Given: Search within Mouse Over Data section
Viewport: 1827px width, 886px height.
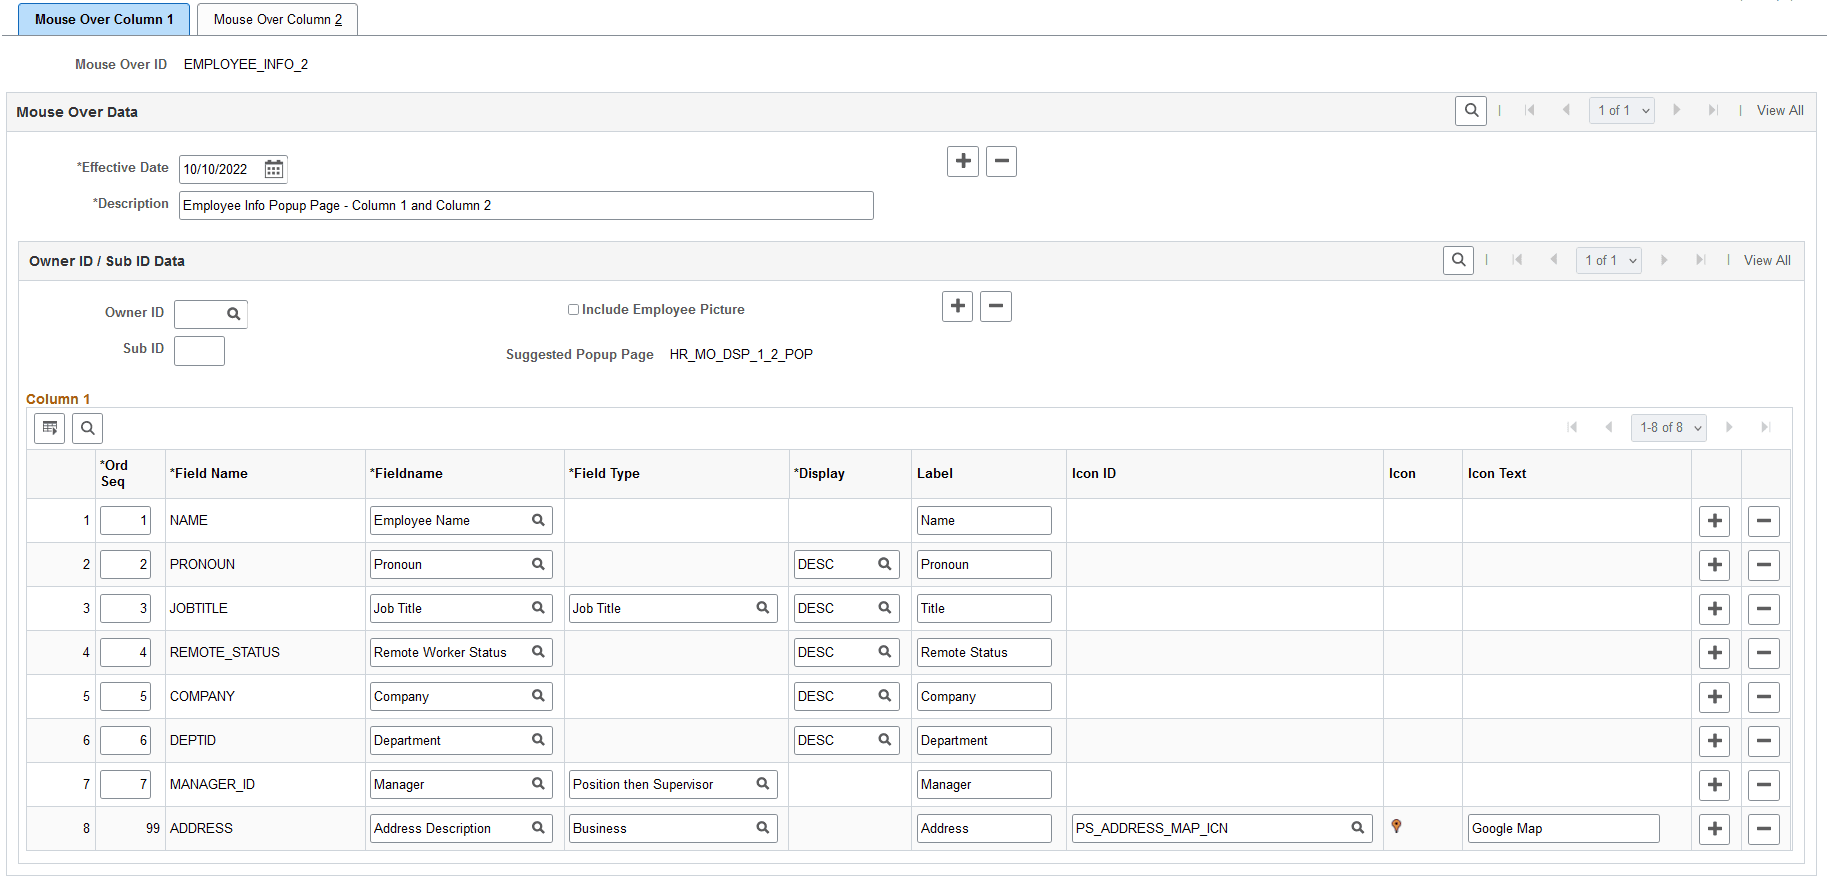Looking at the screenshot, I should pos(1471,111).
